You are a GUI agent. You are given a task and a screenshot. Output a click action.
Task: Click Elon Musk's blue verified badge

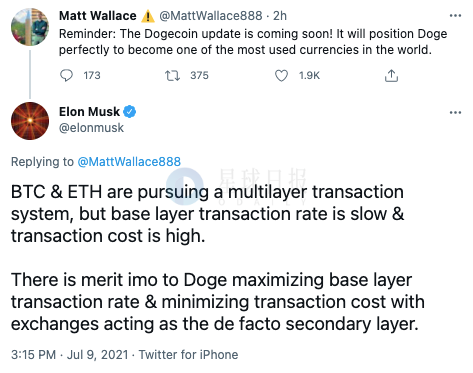130,112
